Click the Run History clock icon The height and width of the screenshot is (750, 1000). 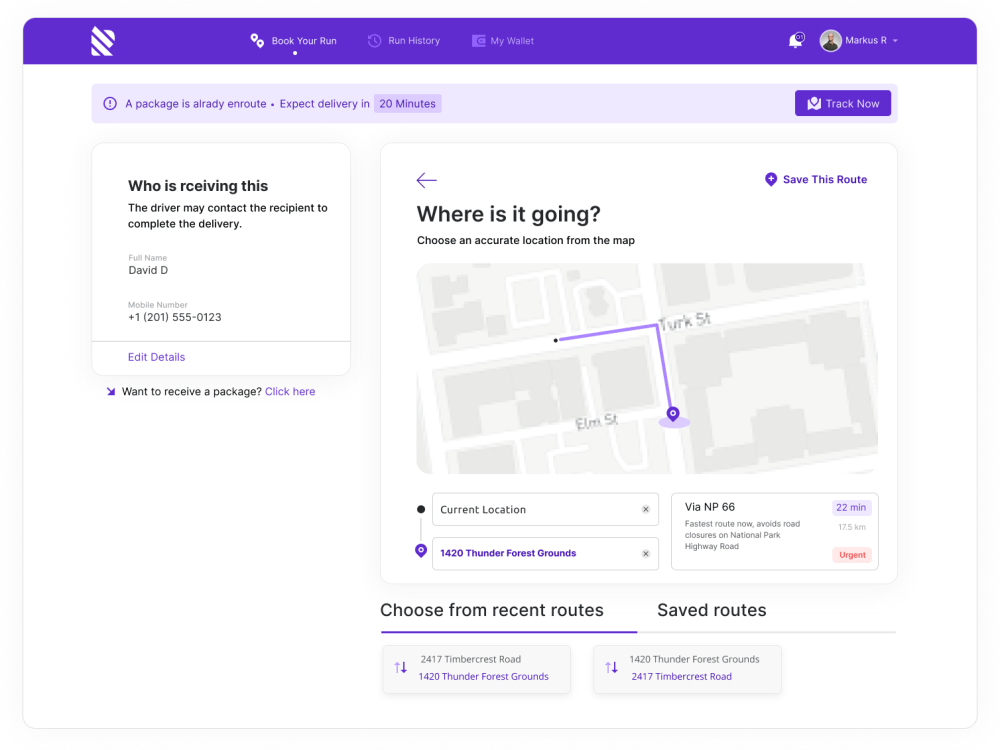[x=374, y=41]
